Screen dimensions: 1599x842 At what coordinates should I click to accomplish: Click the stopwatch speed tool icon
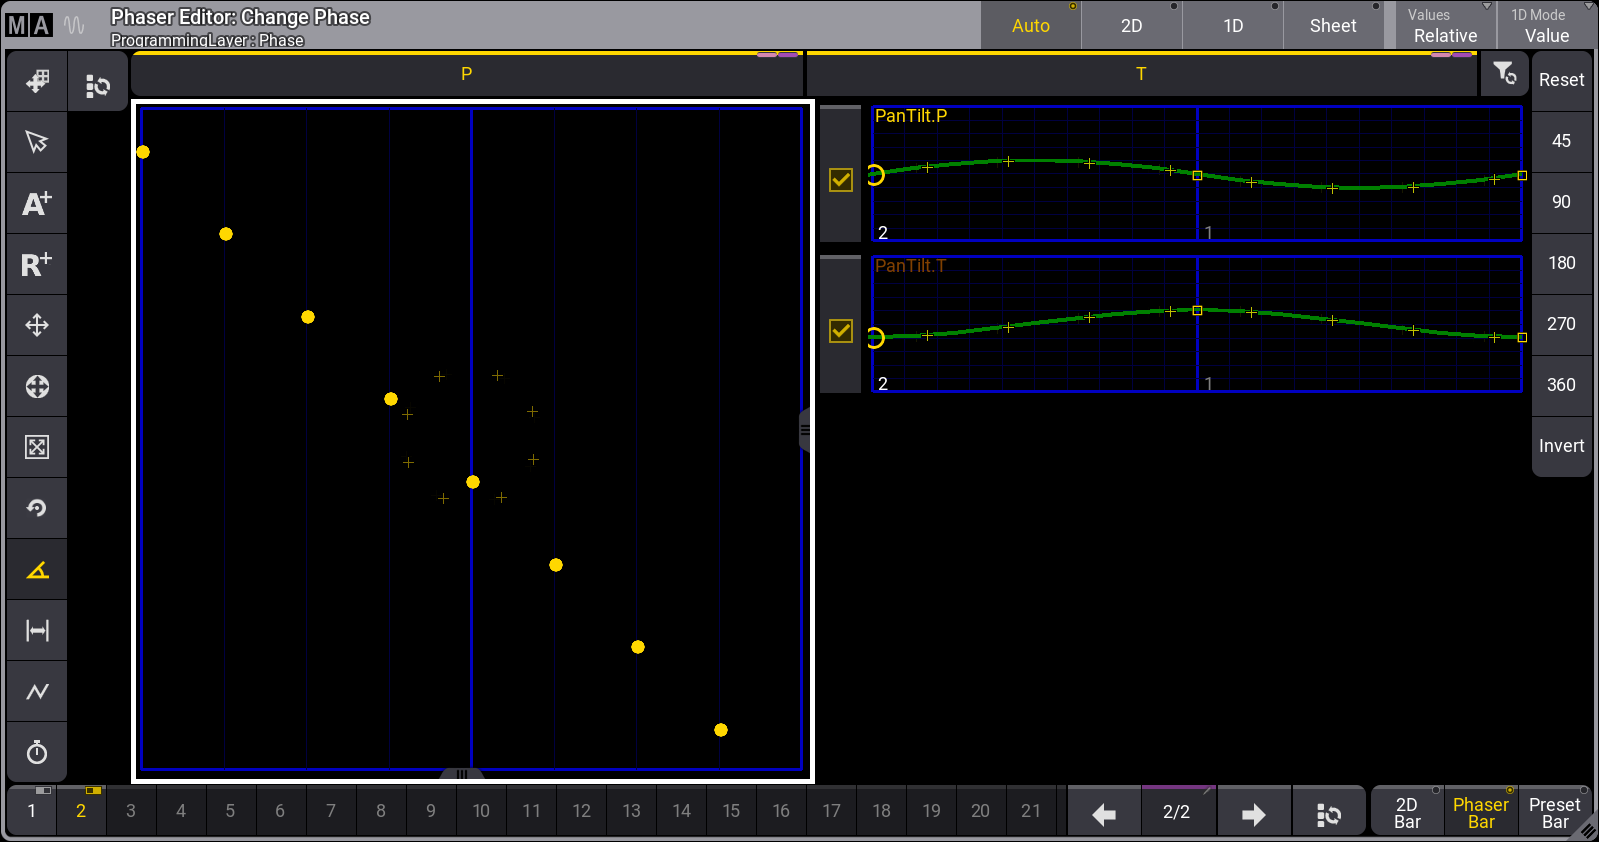[37, 752]
